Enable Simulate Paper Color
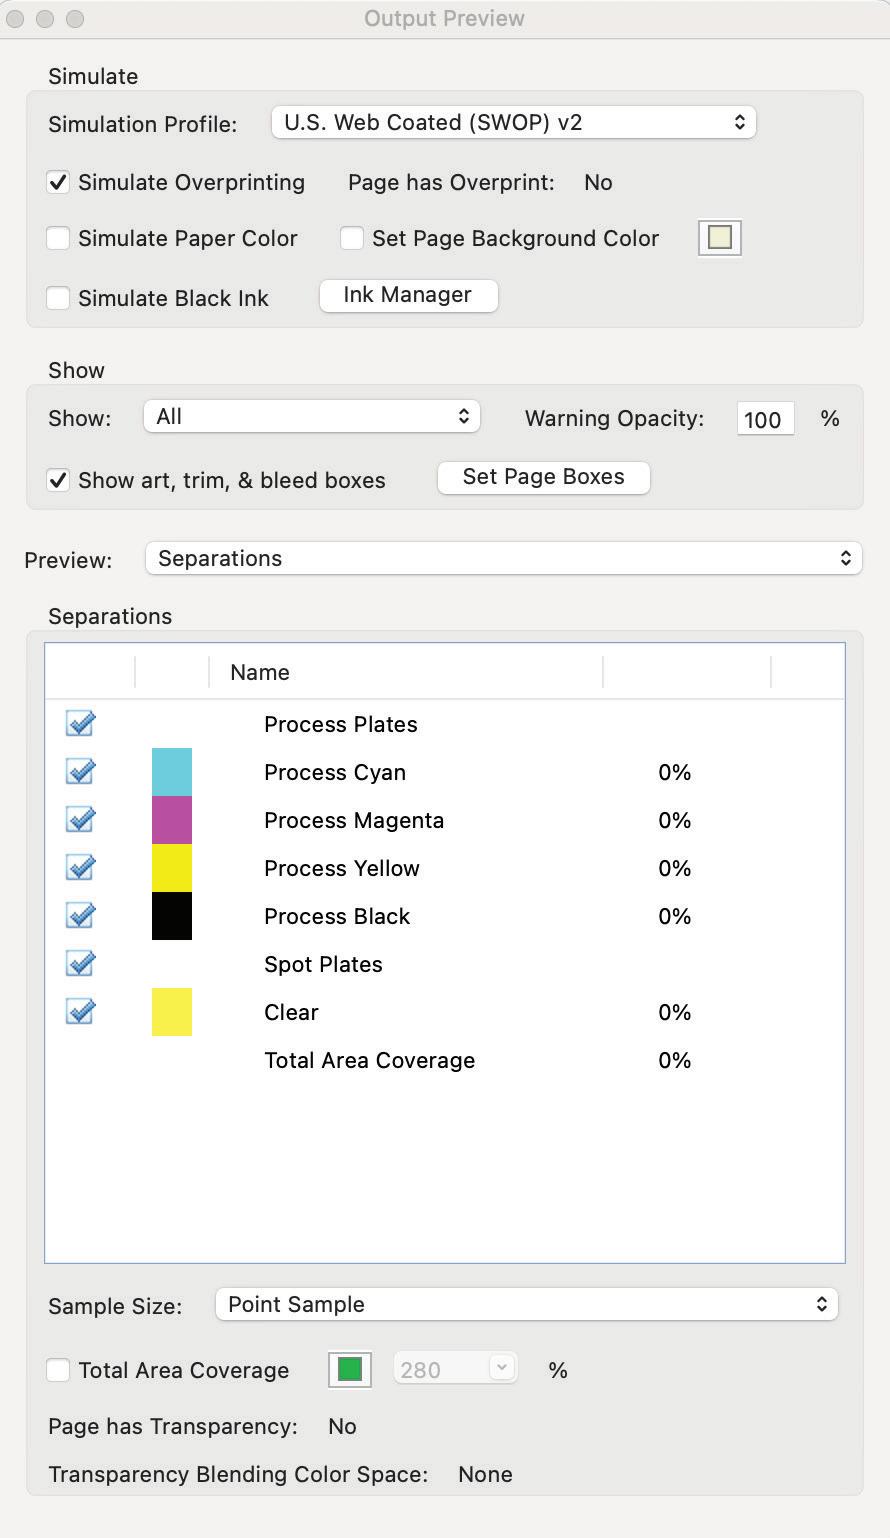The image size is (890, 1538). click(x=58, y=238)
